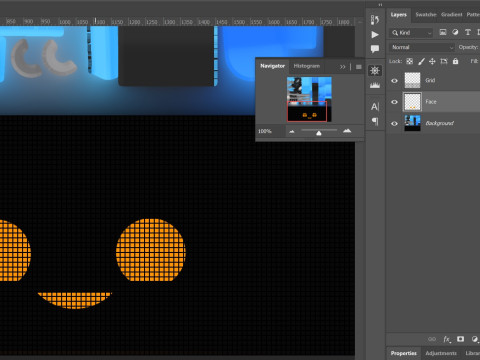Switch to the Patterns tab
480x360 pixels.
pyautogui.click(x=473, y=15)
